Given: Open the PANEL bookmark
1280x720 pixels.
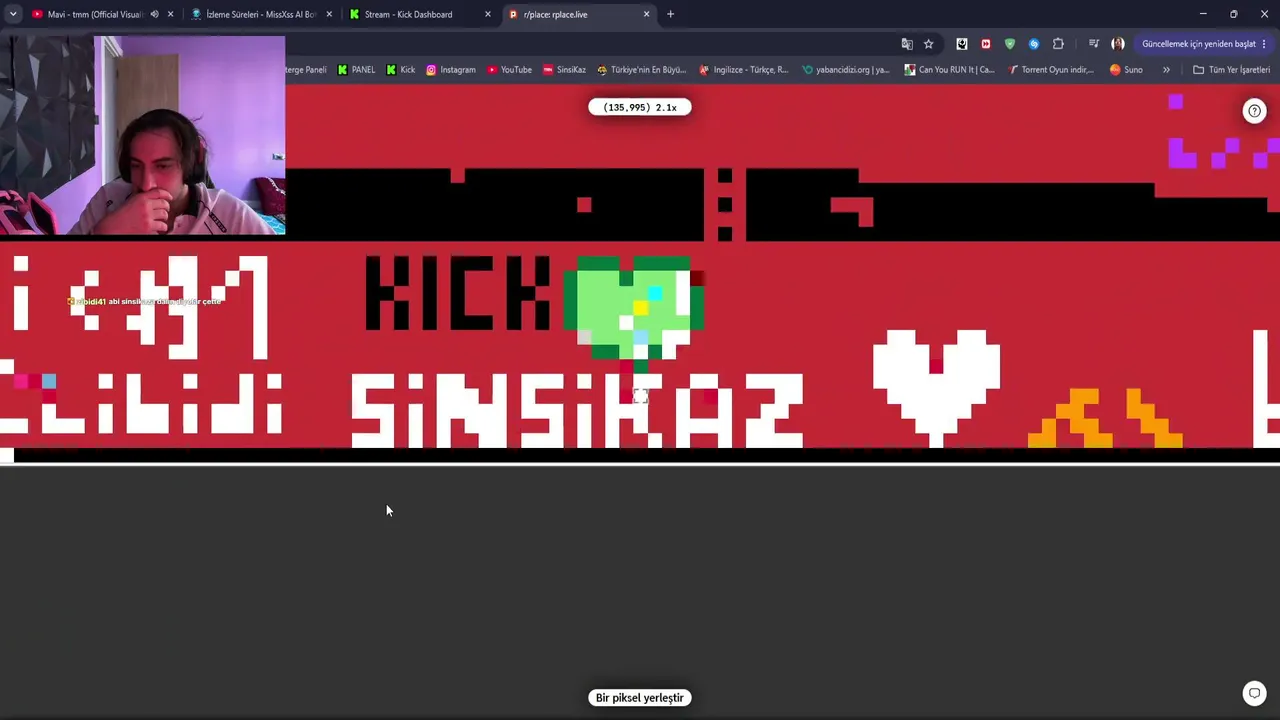Looking at the screenshot, I should (x=357, y=70).
